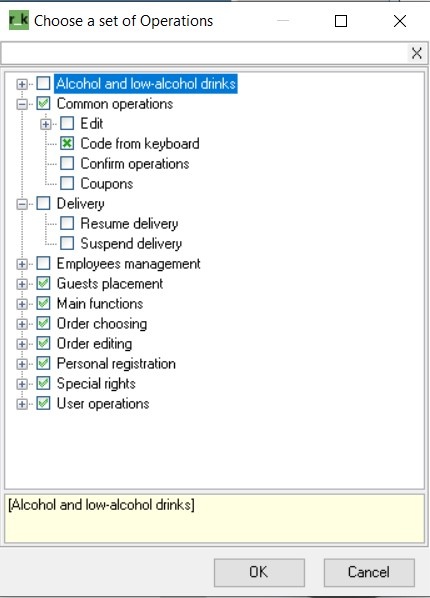Collapse the Common operations tree node

coord(22,104)
